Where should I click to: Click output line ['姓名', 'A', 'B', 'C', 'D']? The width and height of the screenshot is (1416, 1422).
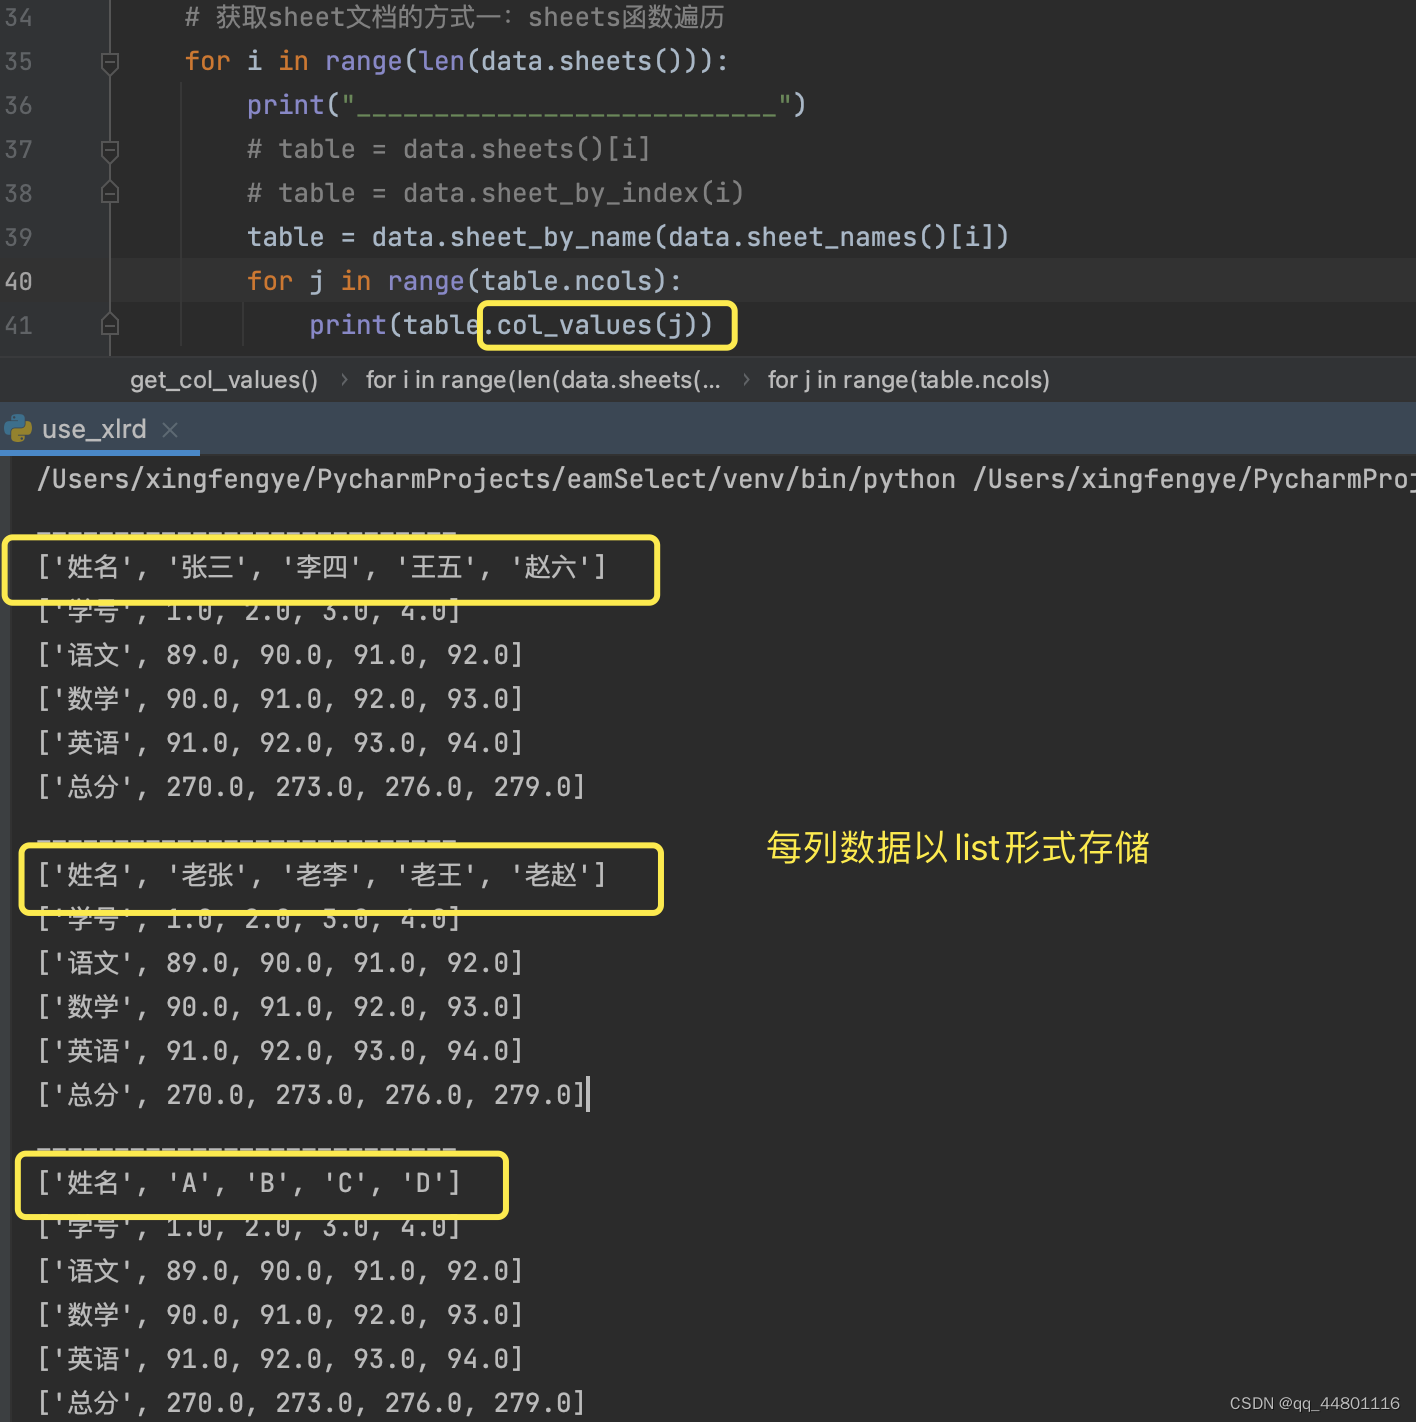click(249, 1183)
